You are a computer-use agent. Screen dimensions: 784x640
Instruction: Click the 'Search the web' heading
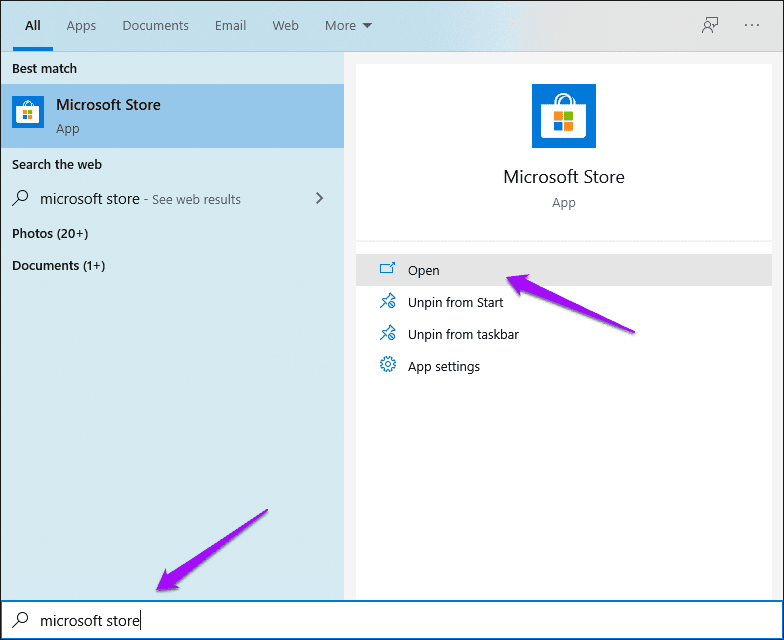click(57, 164)
